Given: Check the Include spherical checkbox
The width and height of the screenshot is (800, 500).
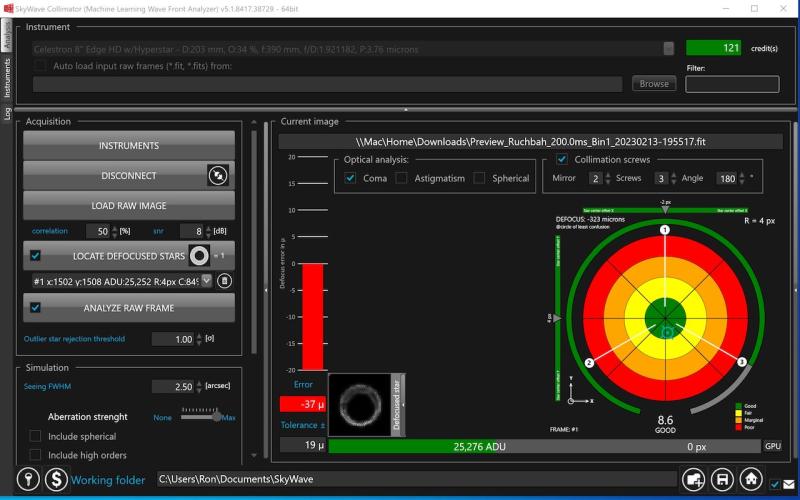Looking at the screenshot, I should 35,436.
